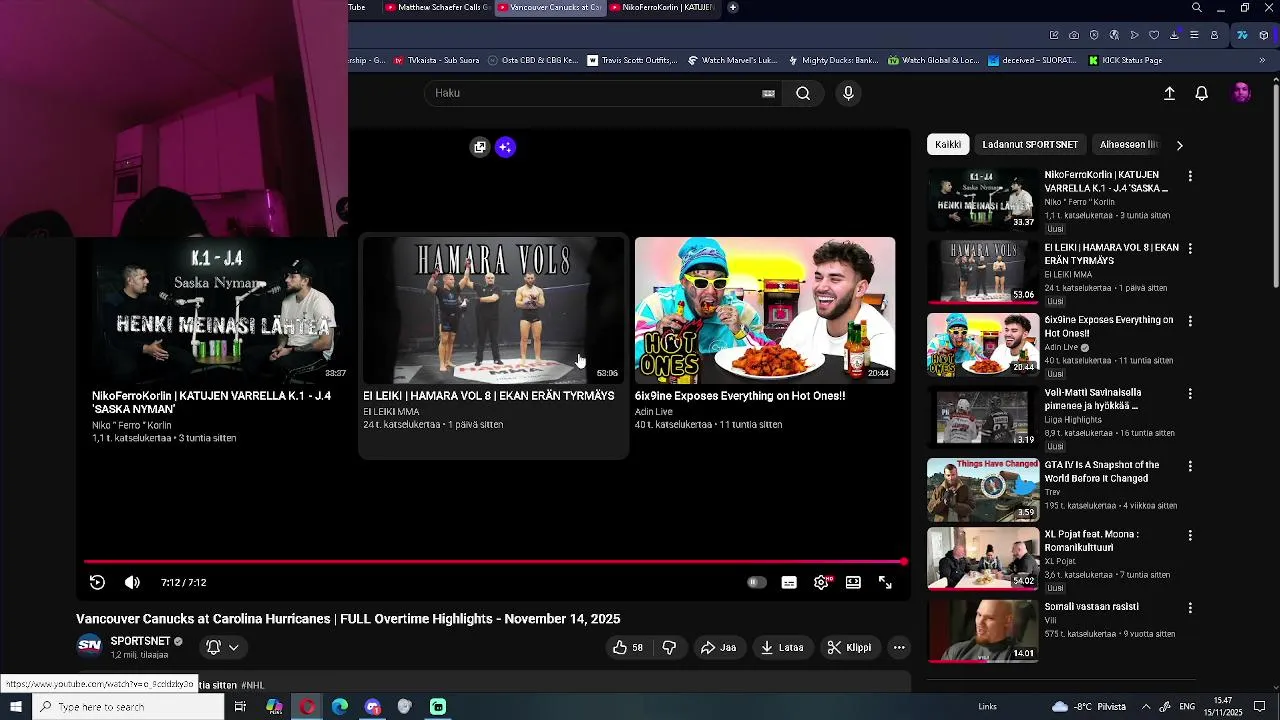Viewport: 1280px width, 720px height.
Task: Expand bookmarks bar overflow chevron
Action: point(1262,60)
